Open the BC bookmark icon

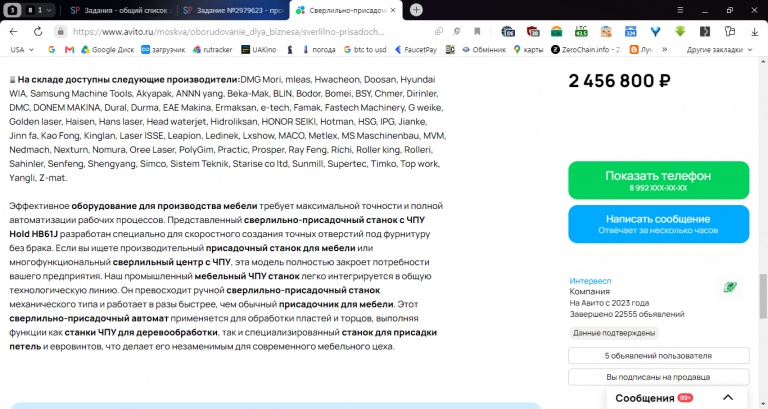coord(450,49)
